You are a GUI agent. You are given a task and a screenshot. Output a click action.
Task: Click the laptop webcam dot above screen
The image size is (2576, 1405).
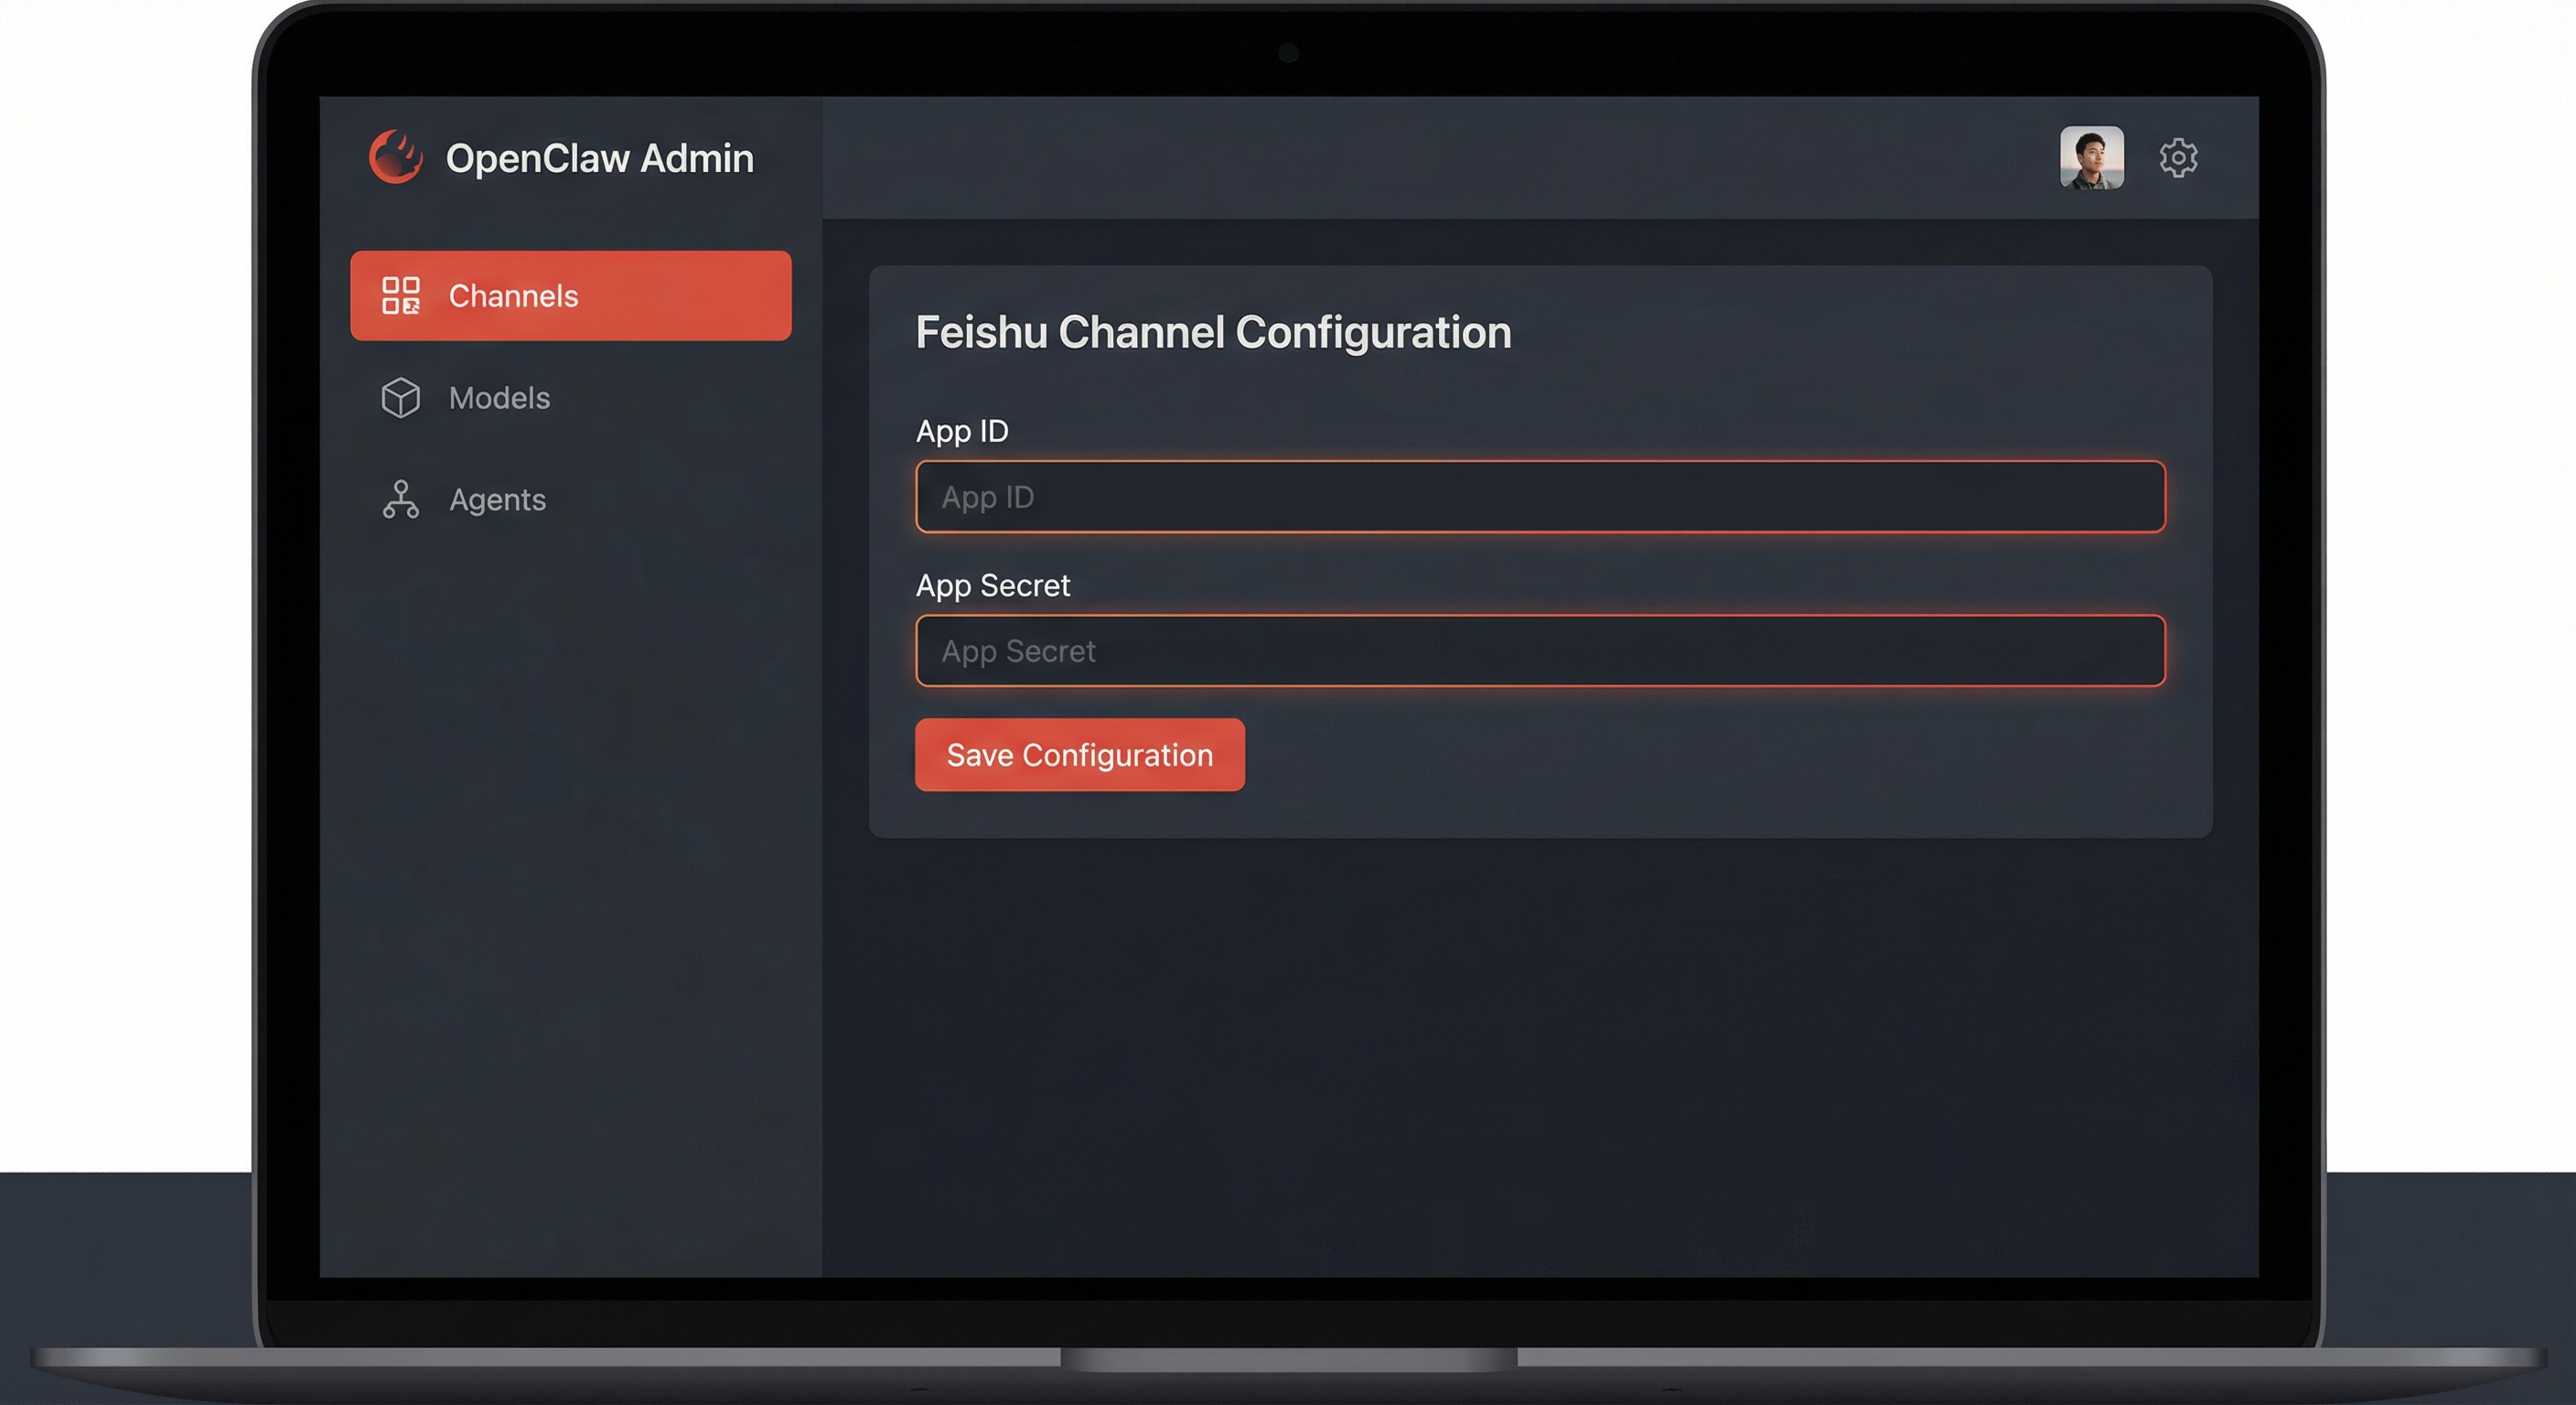1288,53
